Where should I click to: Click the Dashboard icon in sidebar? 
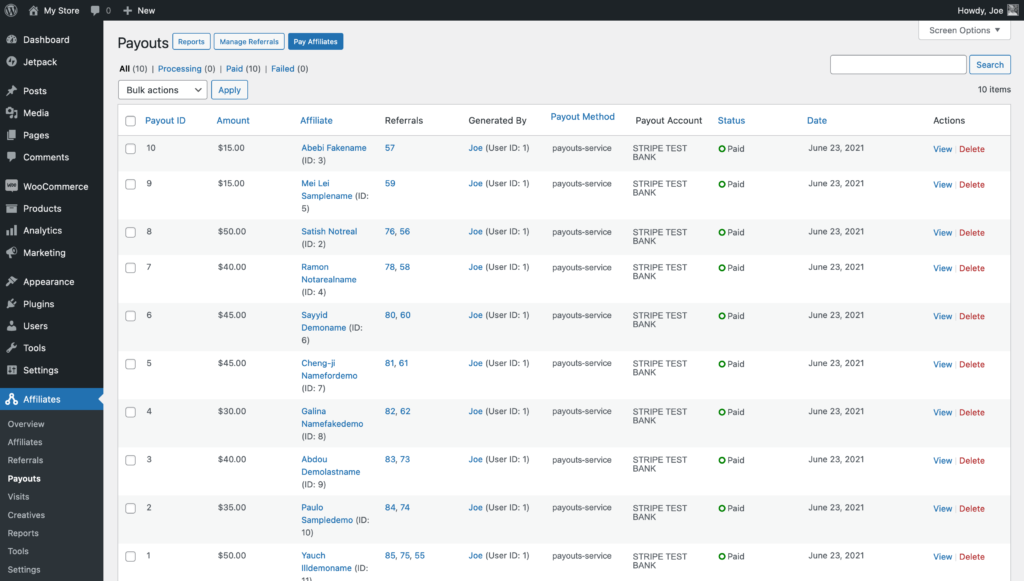[x=11, y=40]
